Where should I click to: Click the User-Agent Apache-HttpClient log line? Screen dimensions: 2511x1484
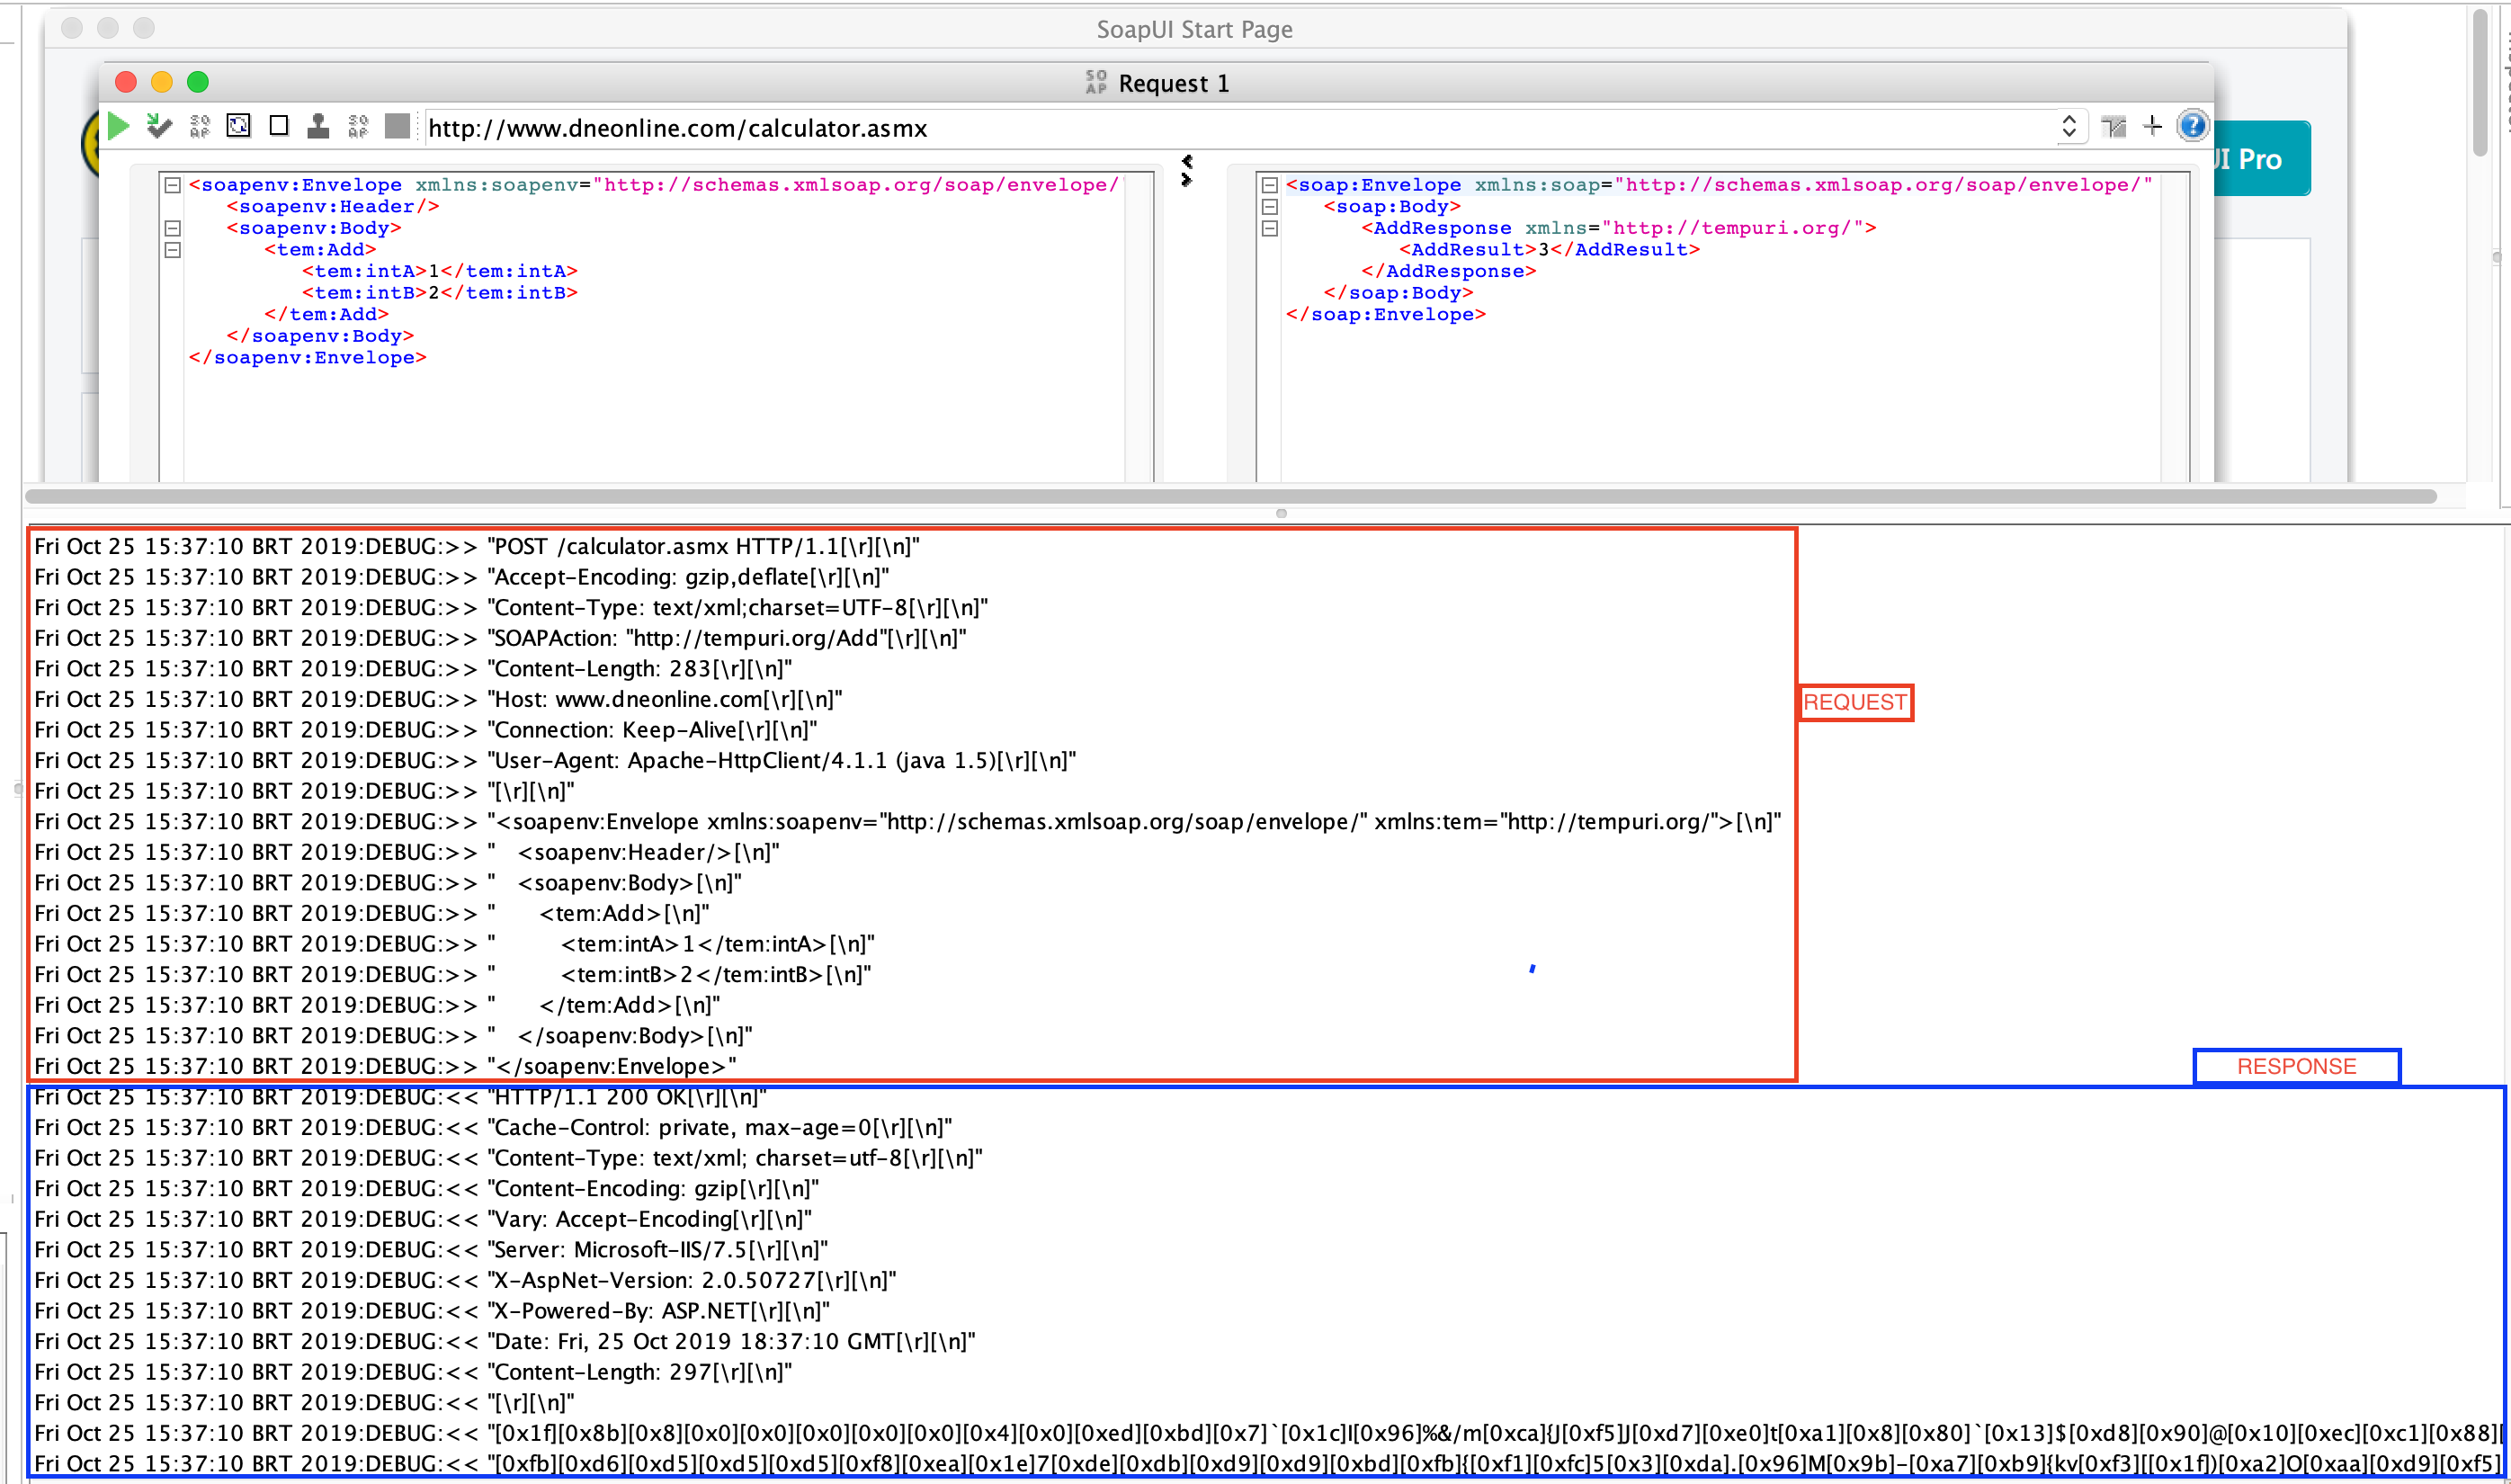pos(555,761)
